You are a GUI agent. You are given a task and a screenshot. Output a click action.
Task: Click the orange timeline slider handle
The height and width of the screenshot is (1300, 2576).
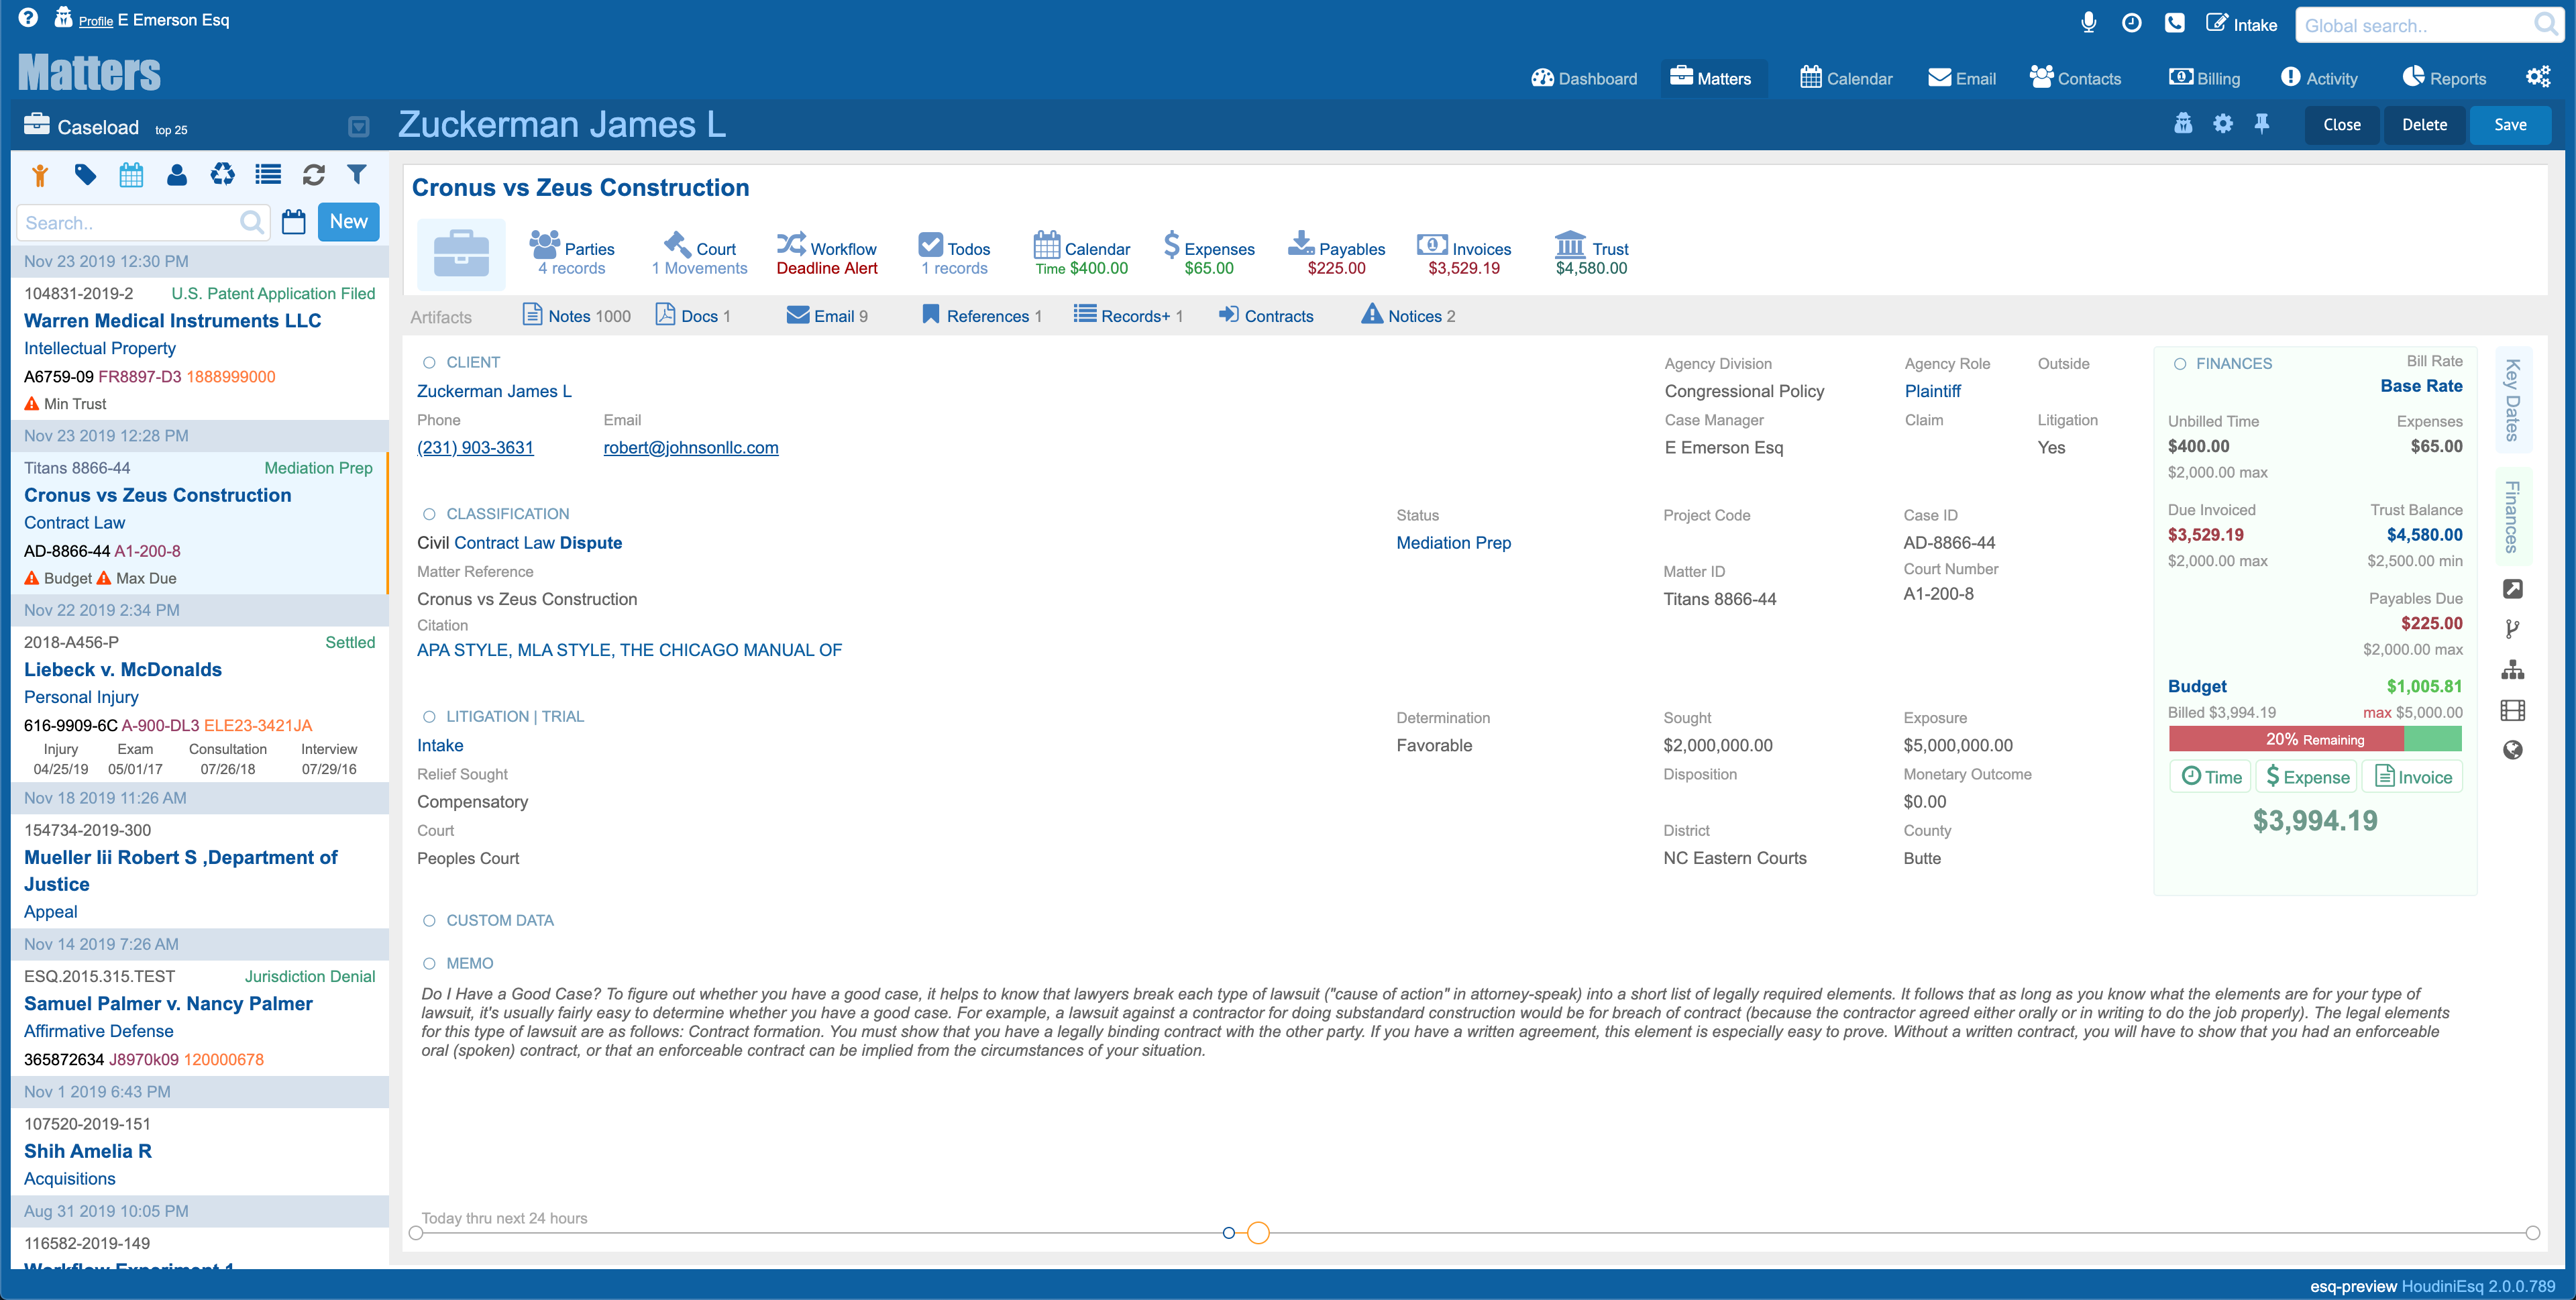[x=1258, y=1233]
